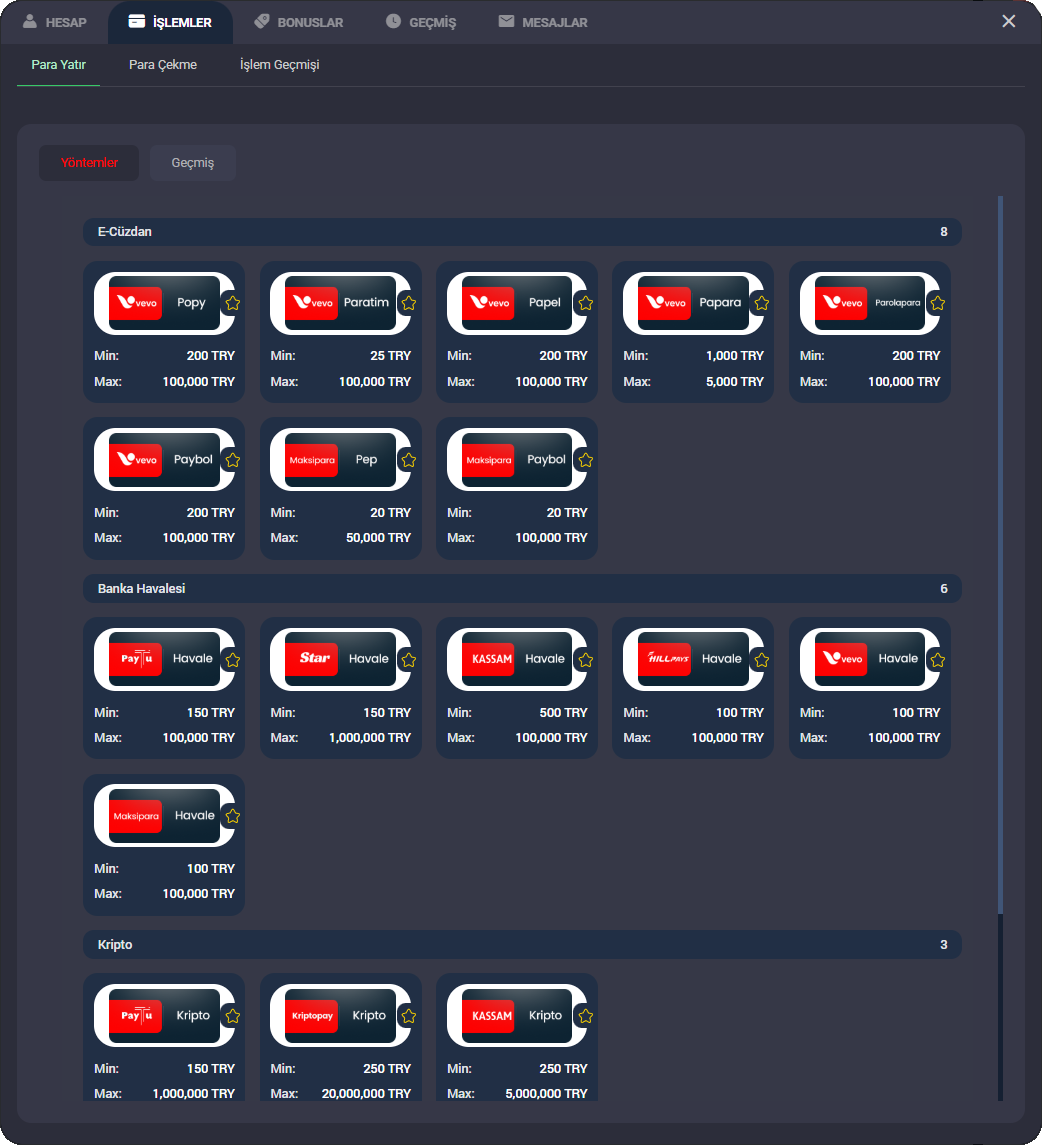Choose HillPays Havale payment method
1042x1145 pixels.
click(692, 659)
